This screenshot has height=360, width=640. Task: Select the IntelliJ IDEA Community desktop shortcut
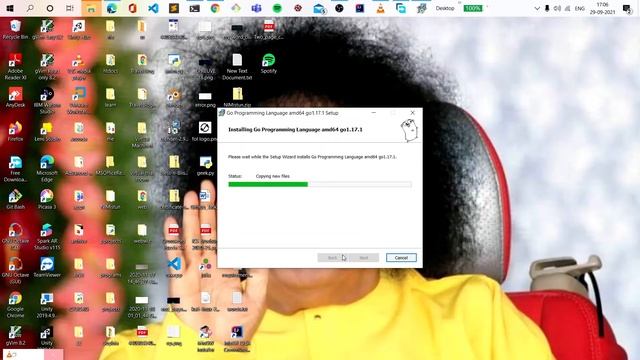[x=237, y=339]
